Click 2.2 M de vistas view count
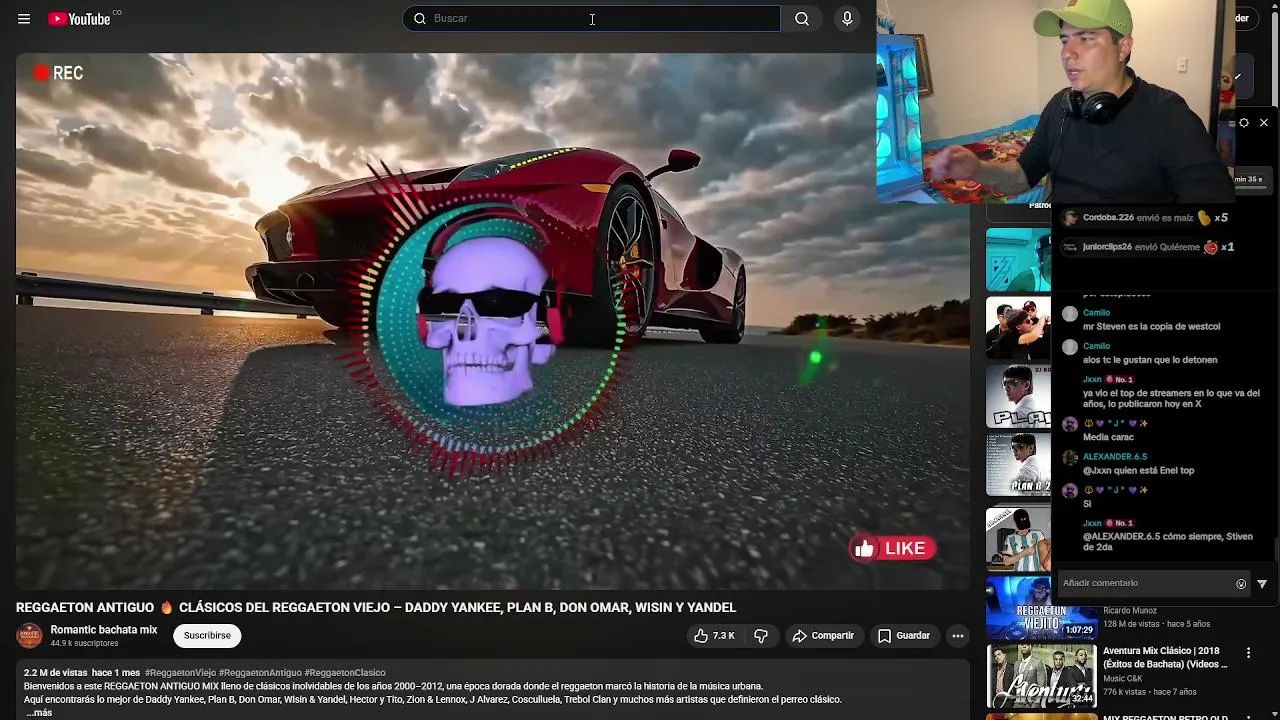The width and height of the screenshot is (1280, 720). pyautogui.click(x=55, y=673)
